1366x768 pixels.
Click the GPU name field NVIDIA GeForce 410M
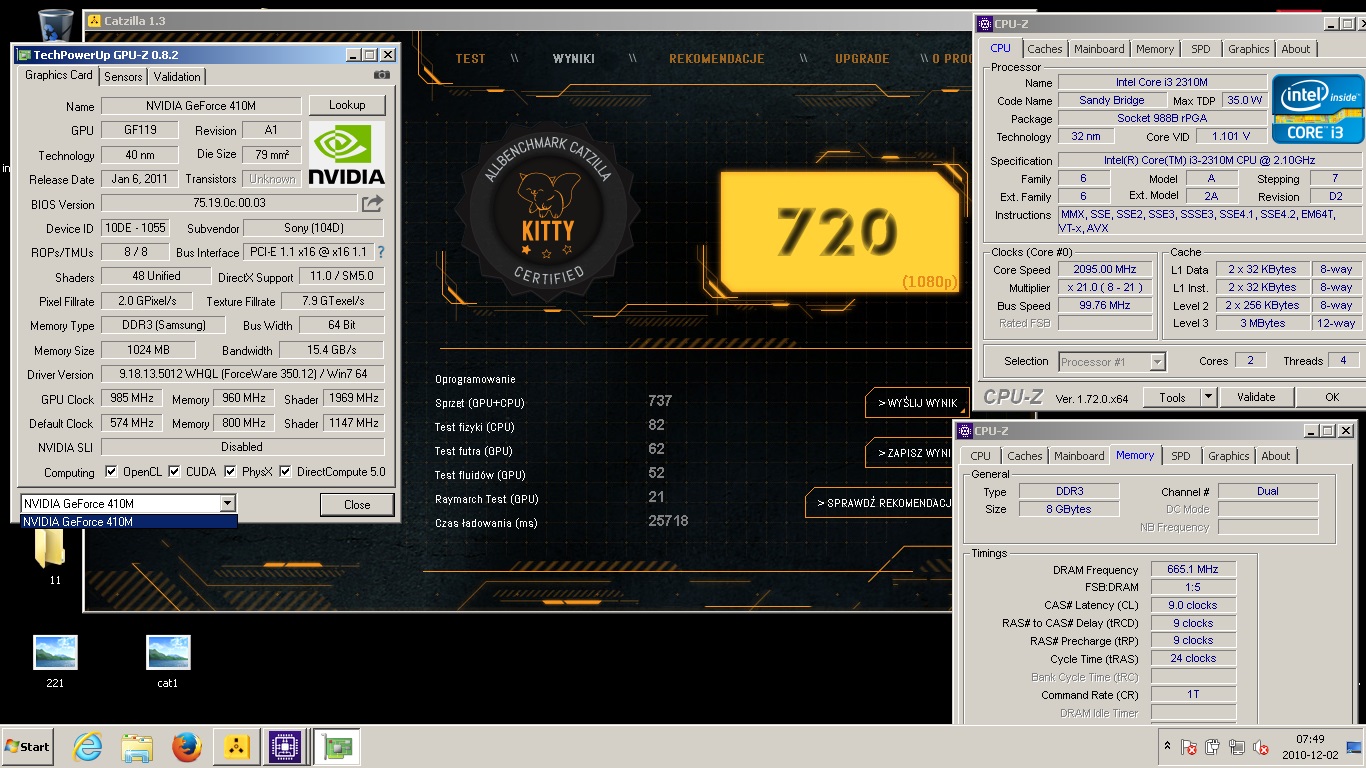[x=201, y=105]
